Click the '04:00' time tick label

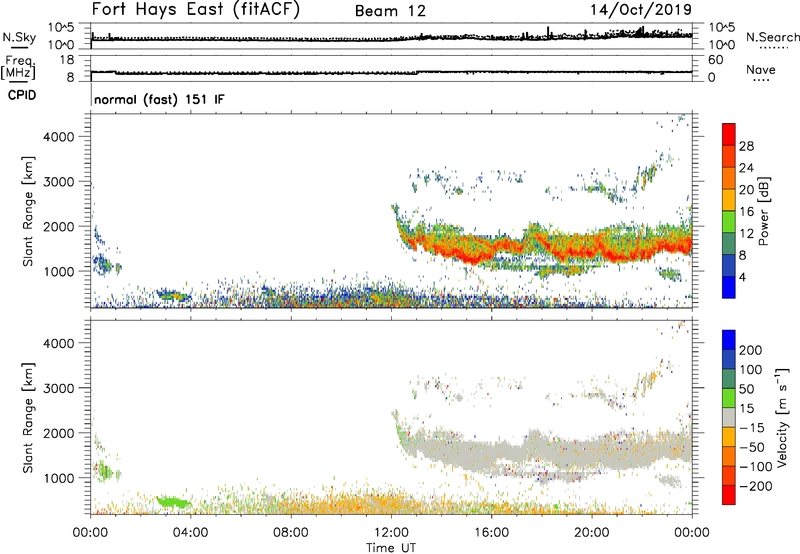(x=190, y=533)
